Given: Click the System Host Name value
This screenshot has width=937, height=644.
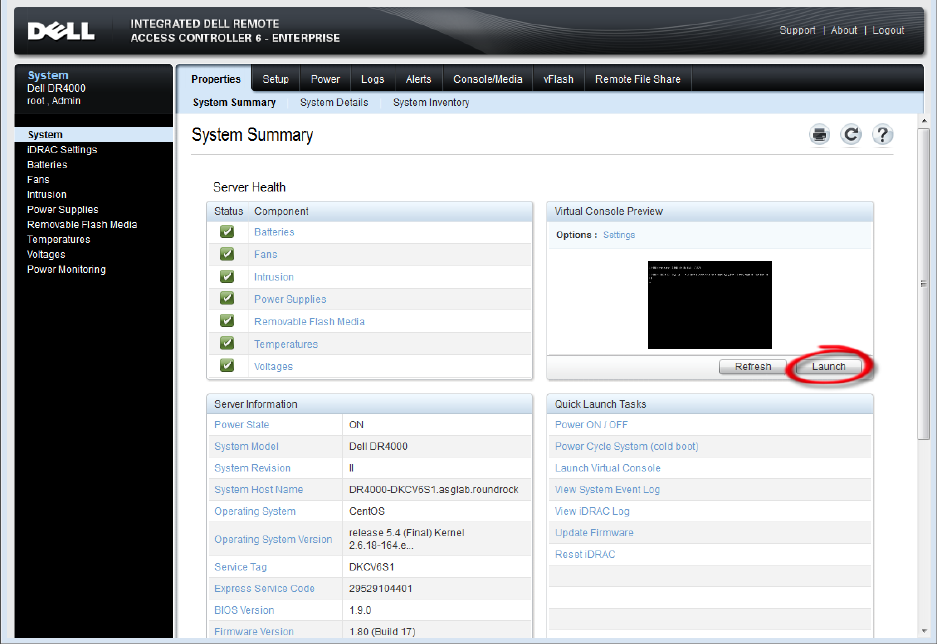Looking at the screenshot, I should coord(434,489).
